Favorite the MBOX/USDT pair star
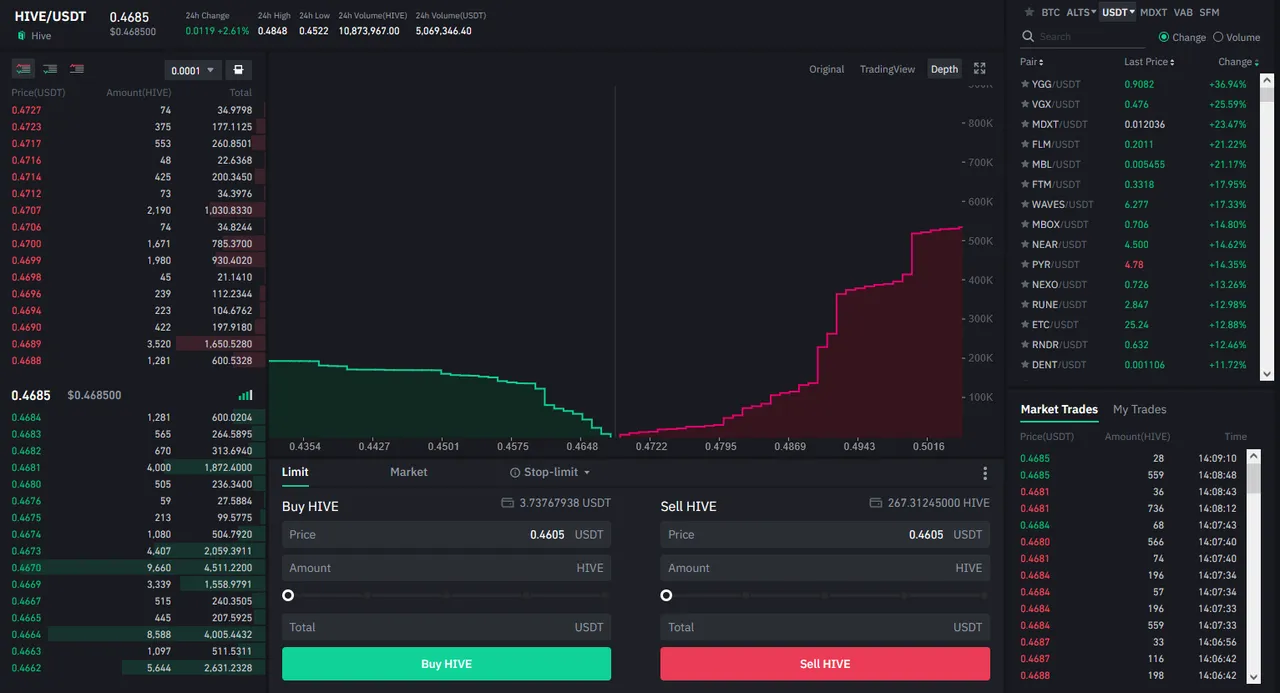The height and width of the screenshot is (693, 1280). pos(1025,224)
